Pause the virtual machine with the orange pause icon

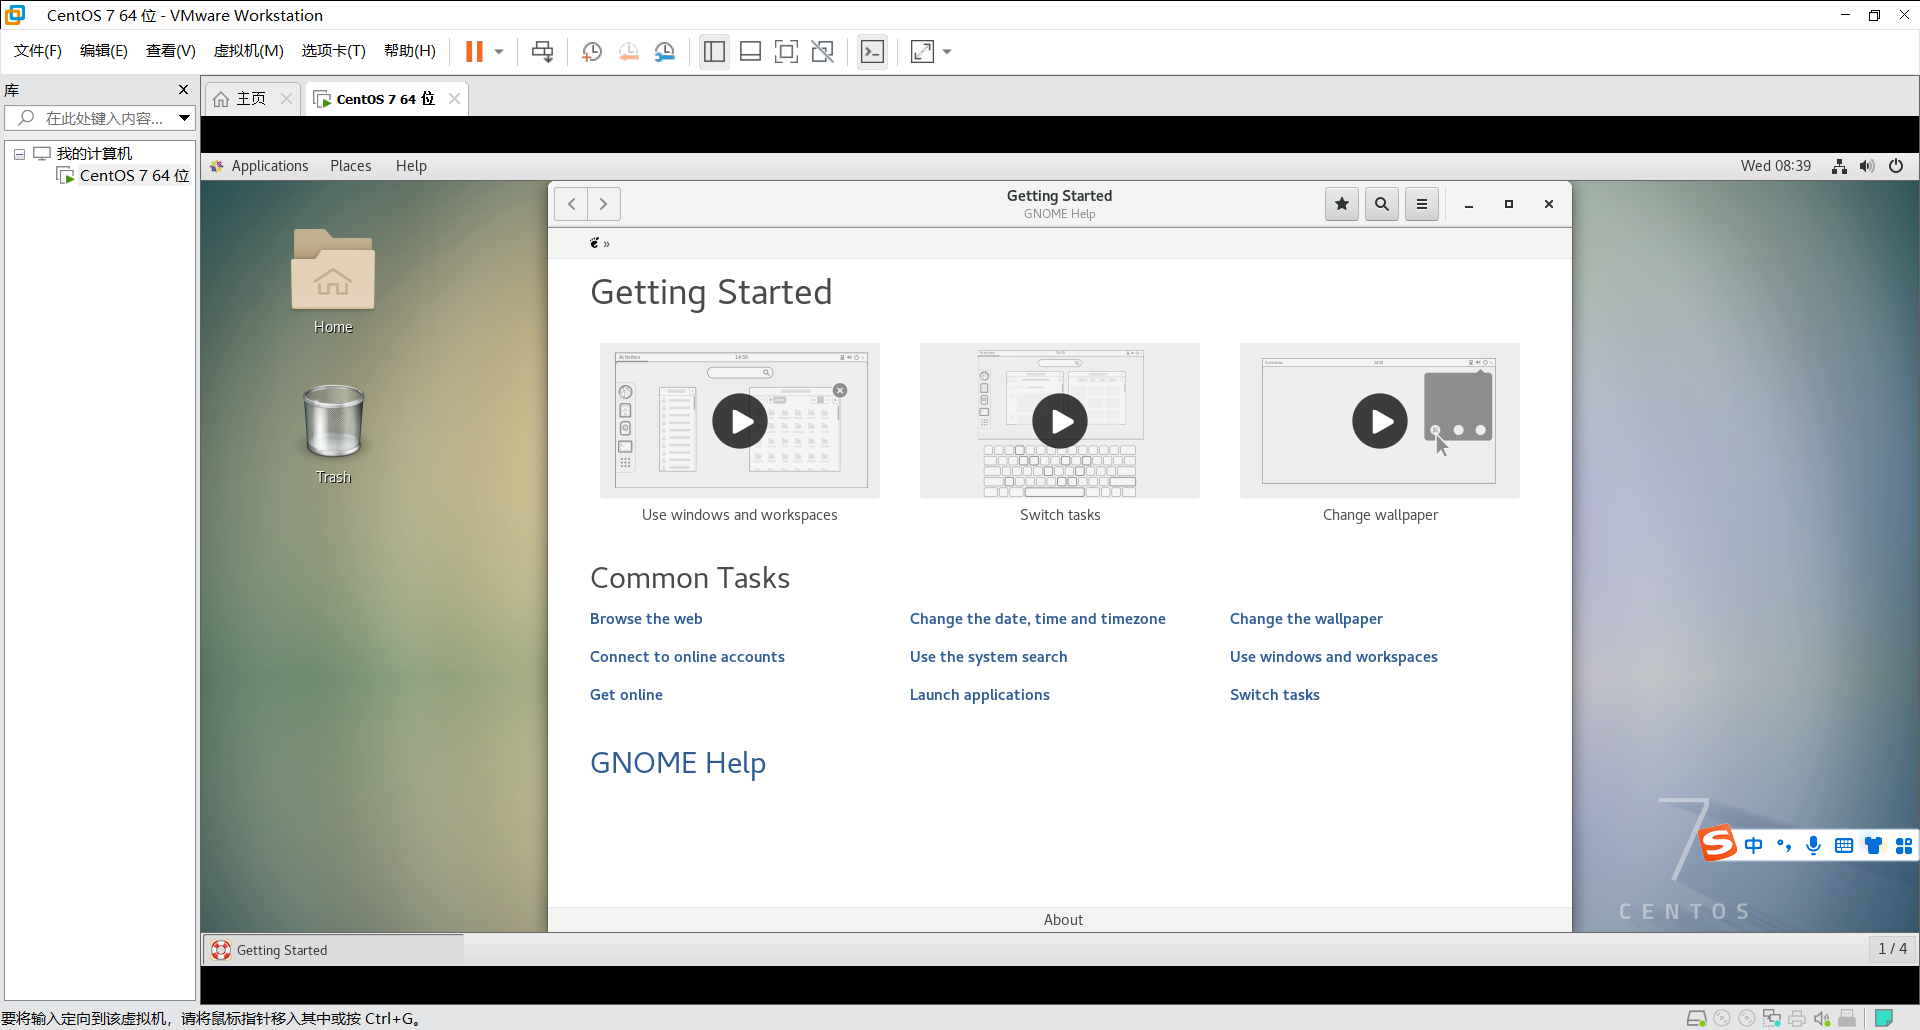(474, 52)
